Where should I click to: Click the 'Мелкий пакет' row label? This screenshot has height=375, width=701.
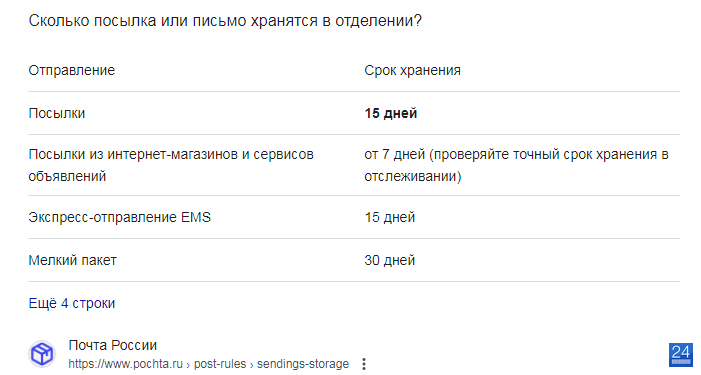72,260
